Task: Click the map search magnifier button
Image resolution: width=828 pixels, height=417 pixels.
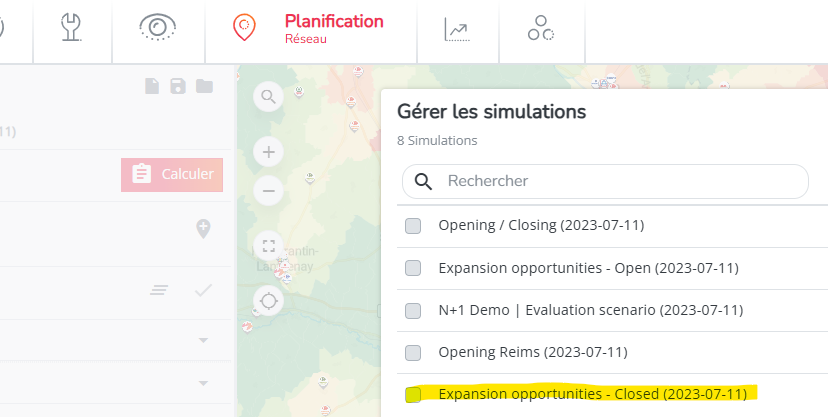Action: tap(269, 97)
